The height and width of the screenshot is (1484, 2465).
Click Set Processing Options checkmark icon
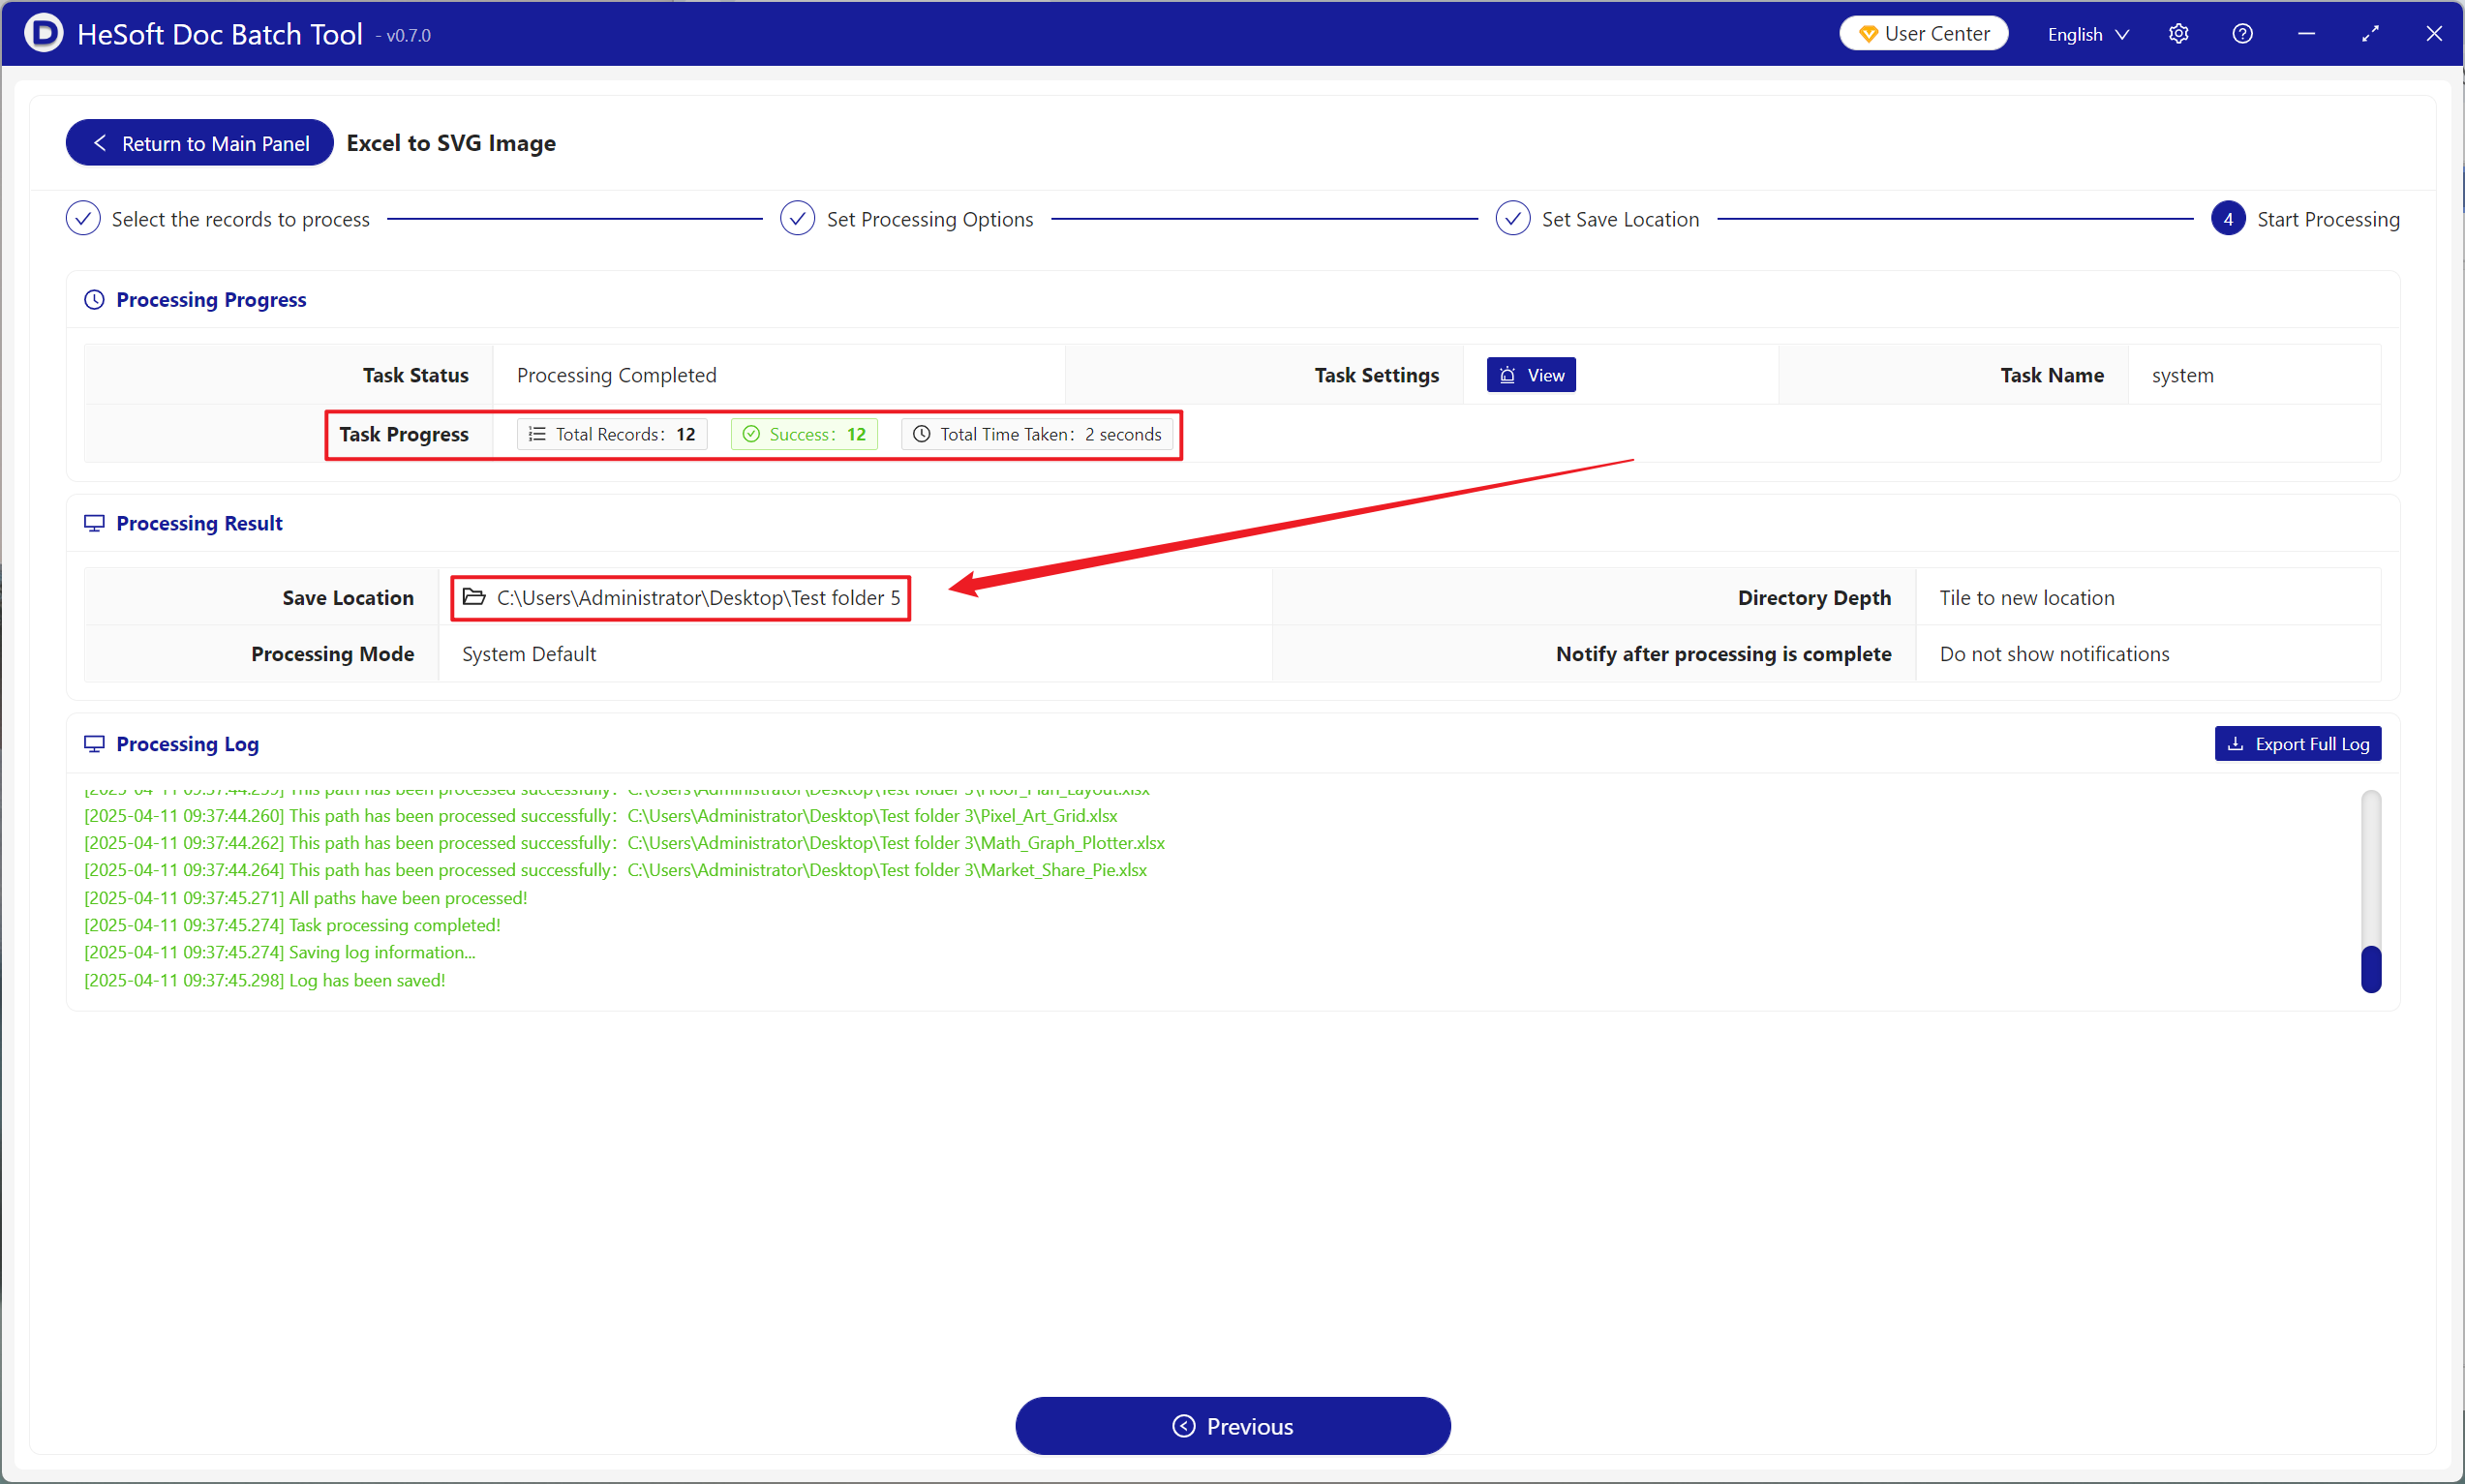[797, 219]
